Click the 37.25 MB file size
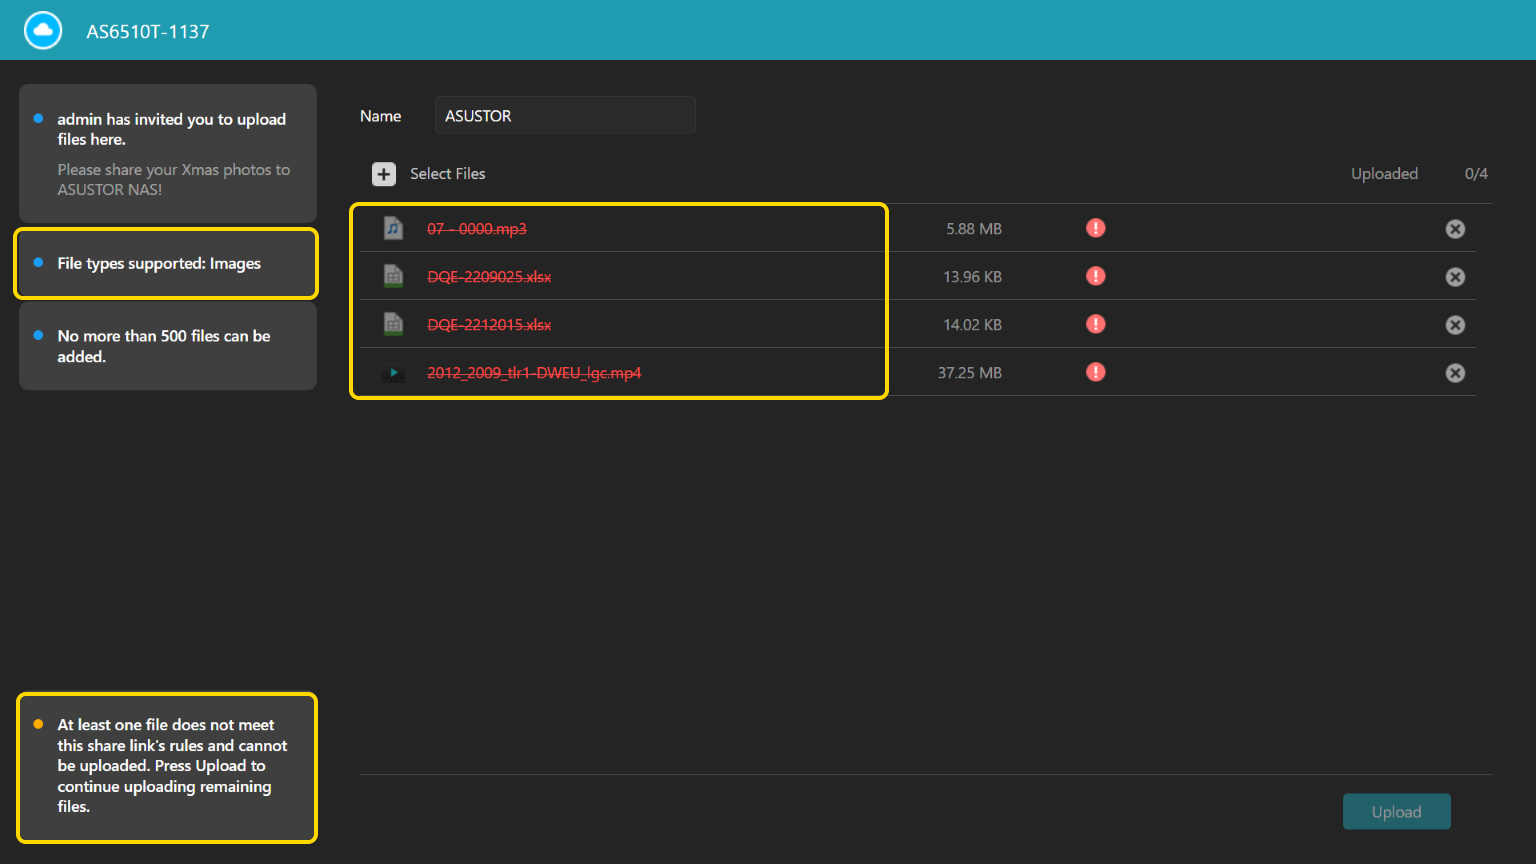This screenshot has width=1536, height=864. click(x=969, y=373)
